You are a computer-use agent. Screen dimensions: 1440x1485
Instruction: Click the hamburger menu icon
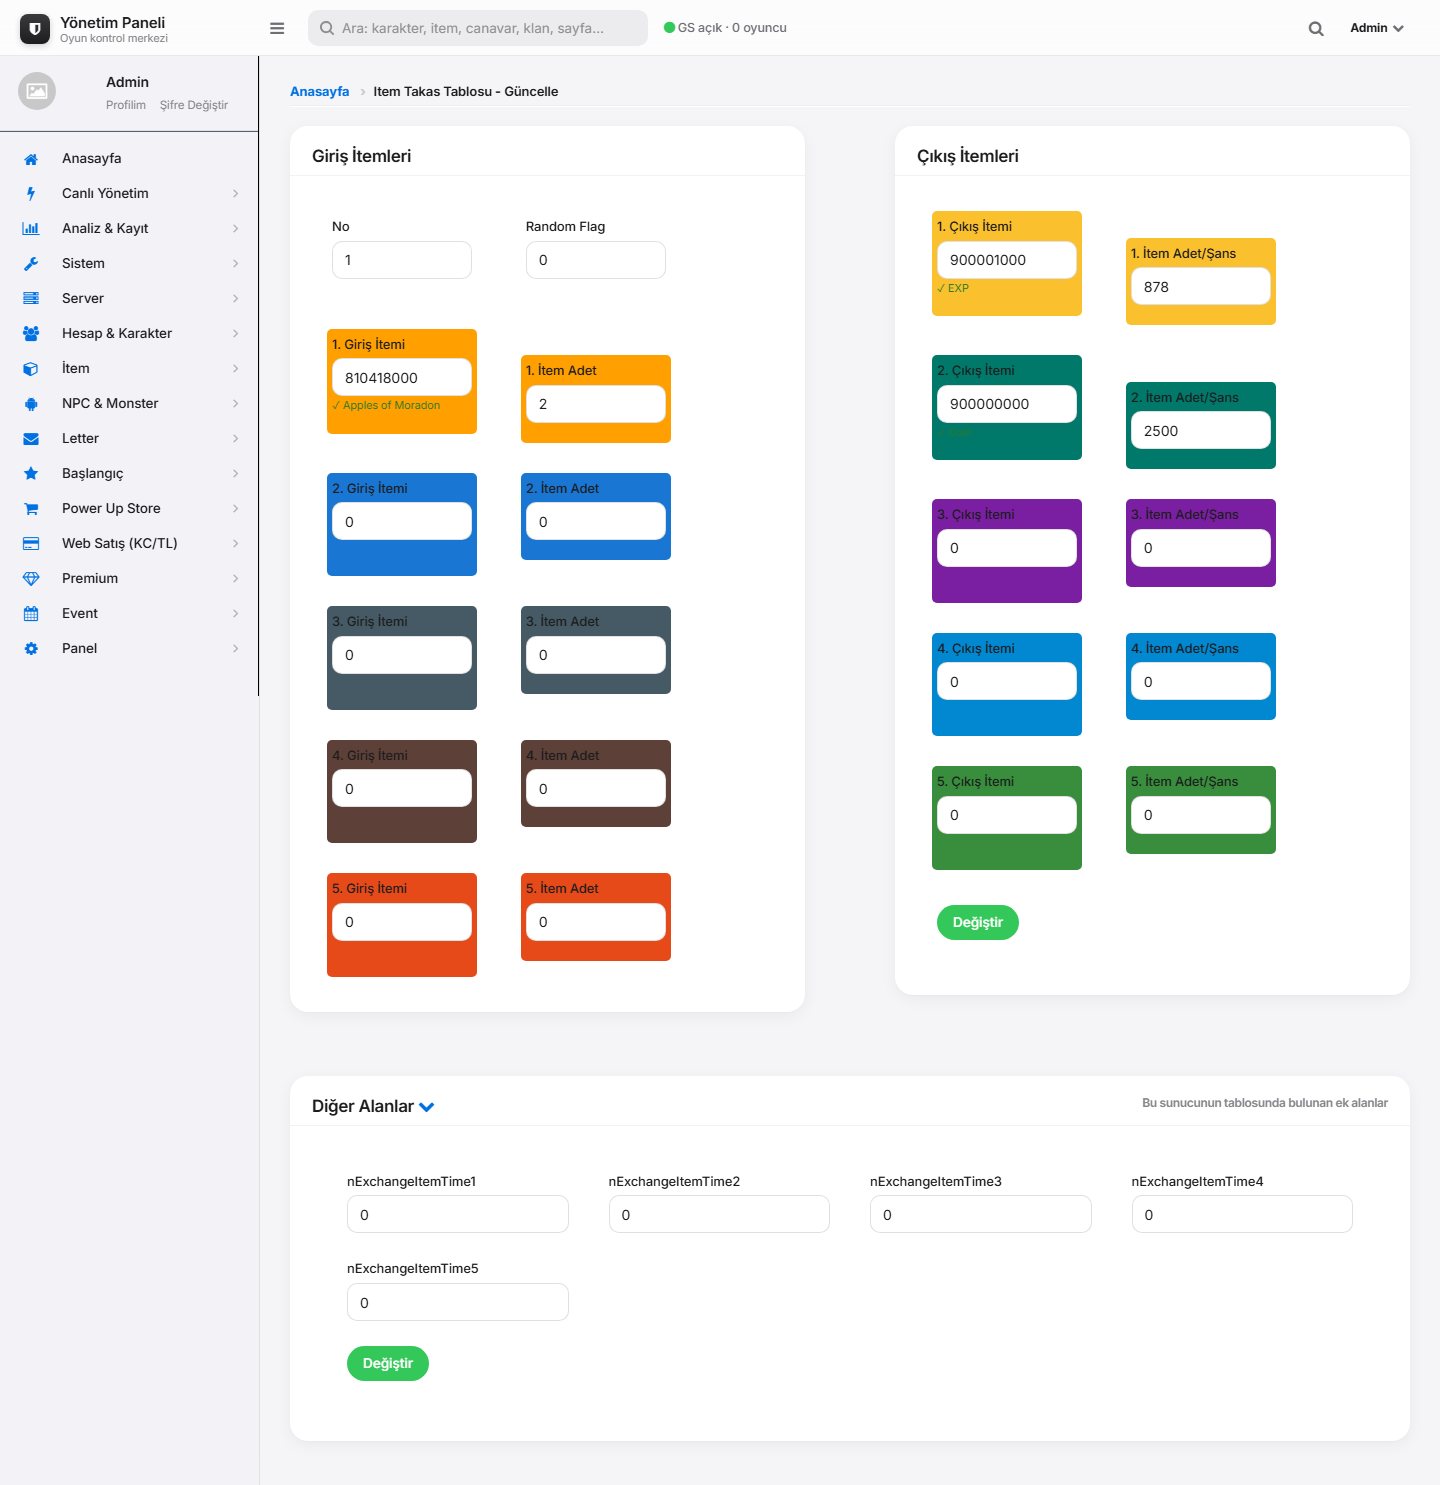point(277,28)
